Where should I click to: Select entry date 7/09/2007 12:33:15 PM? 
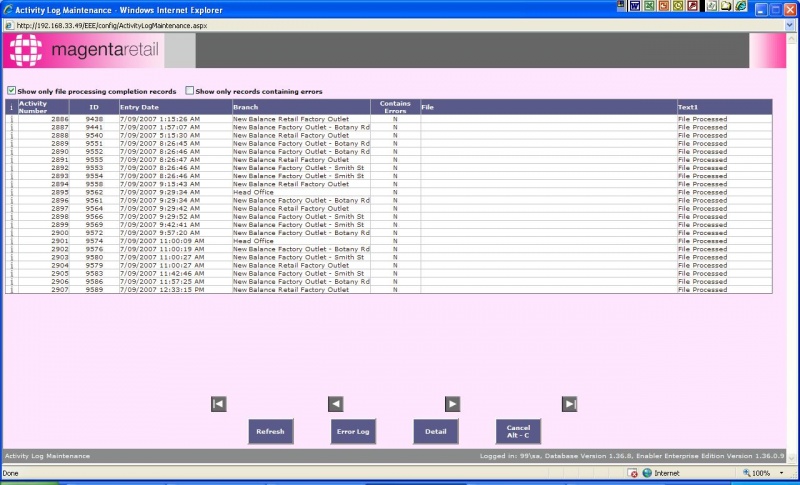[x=176, y=290]
